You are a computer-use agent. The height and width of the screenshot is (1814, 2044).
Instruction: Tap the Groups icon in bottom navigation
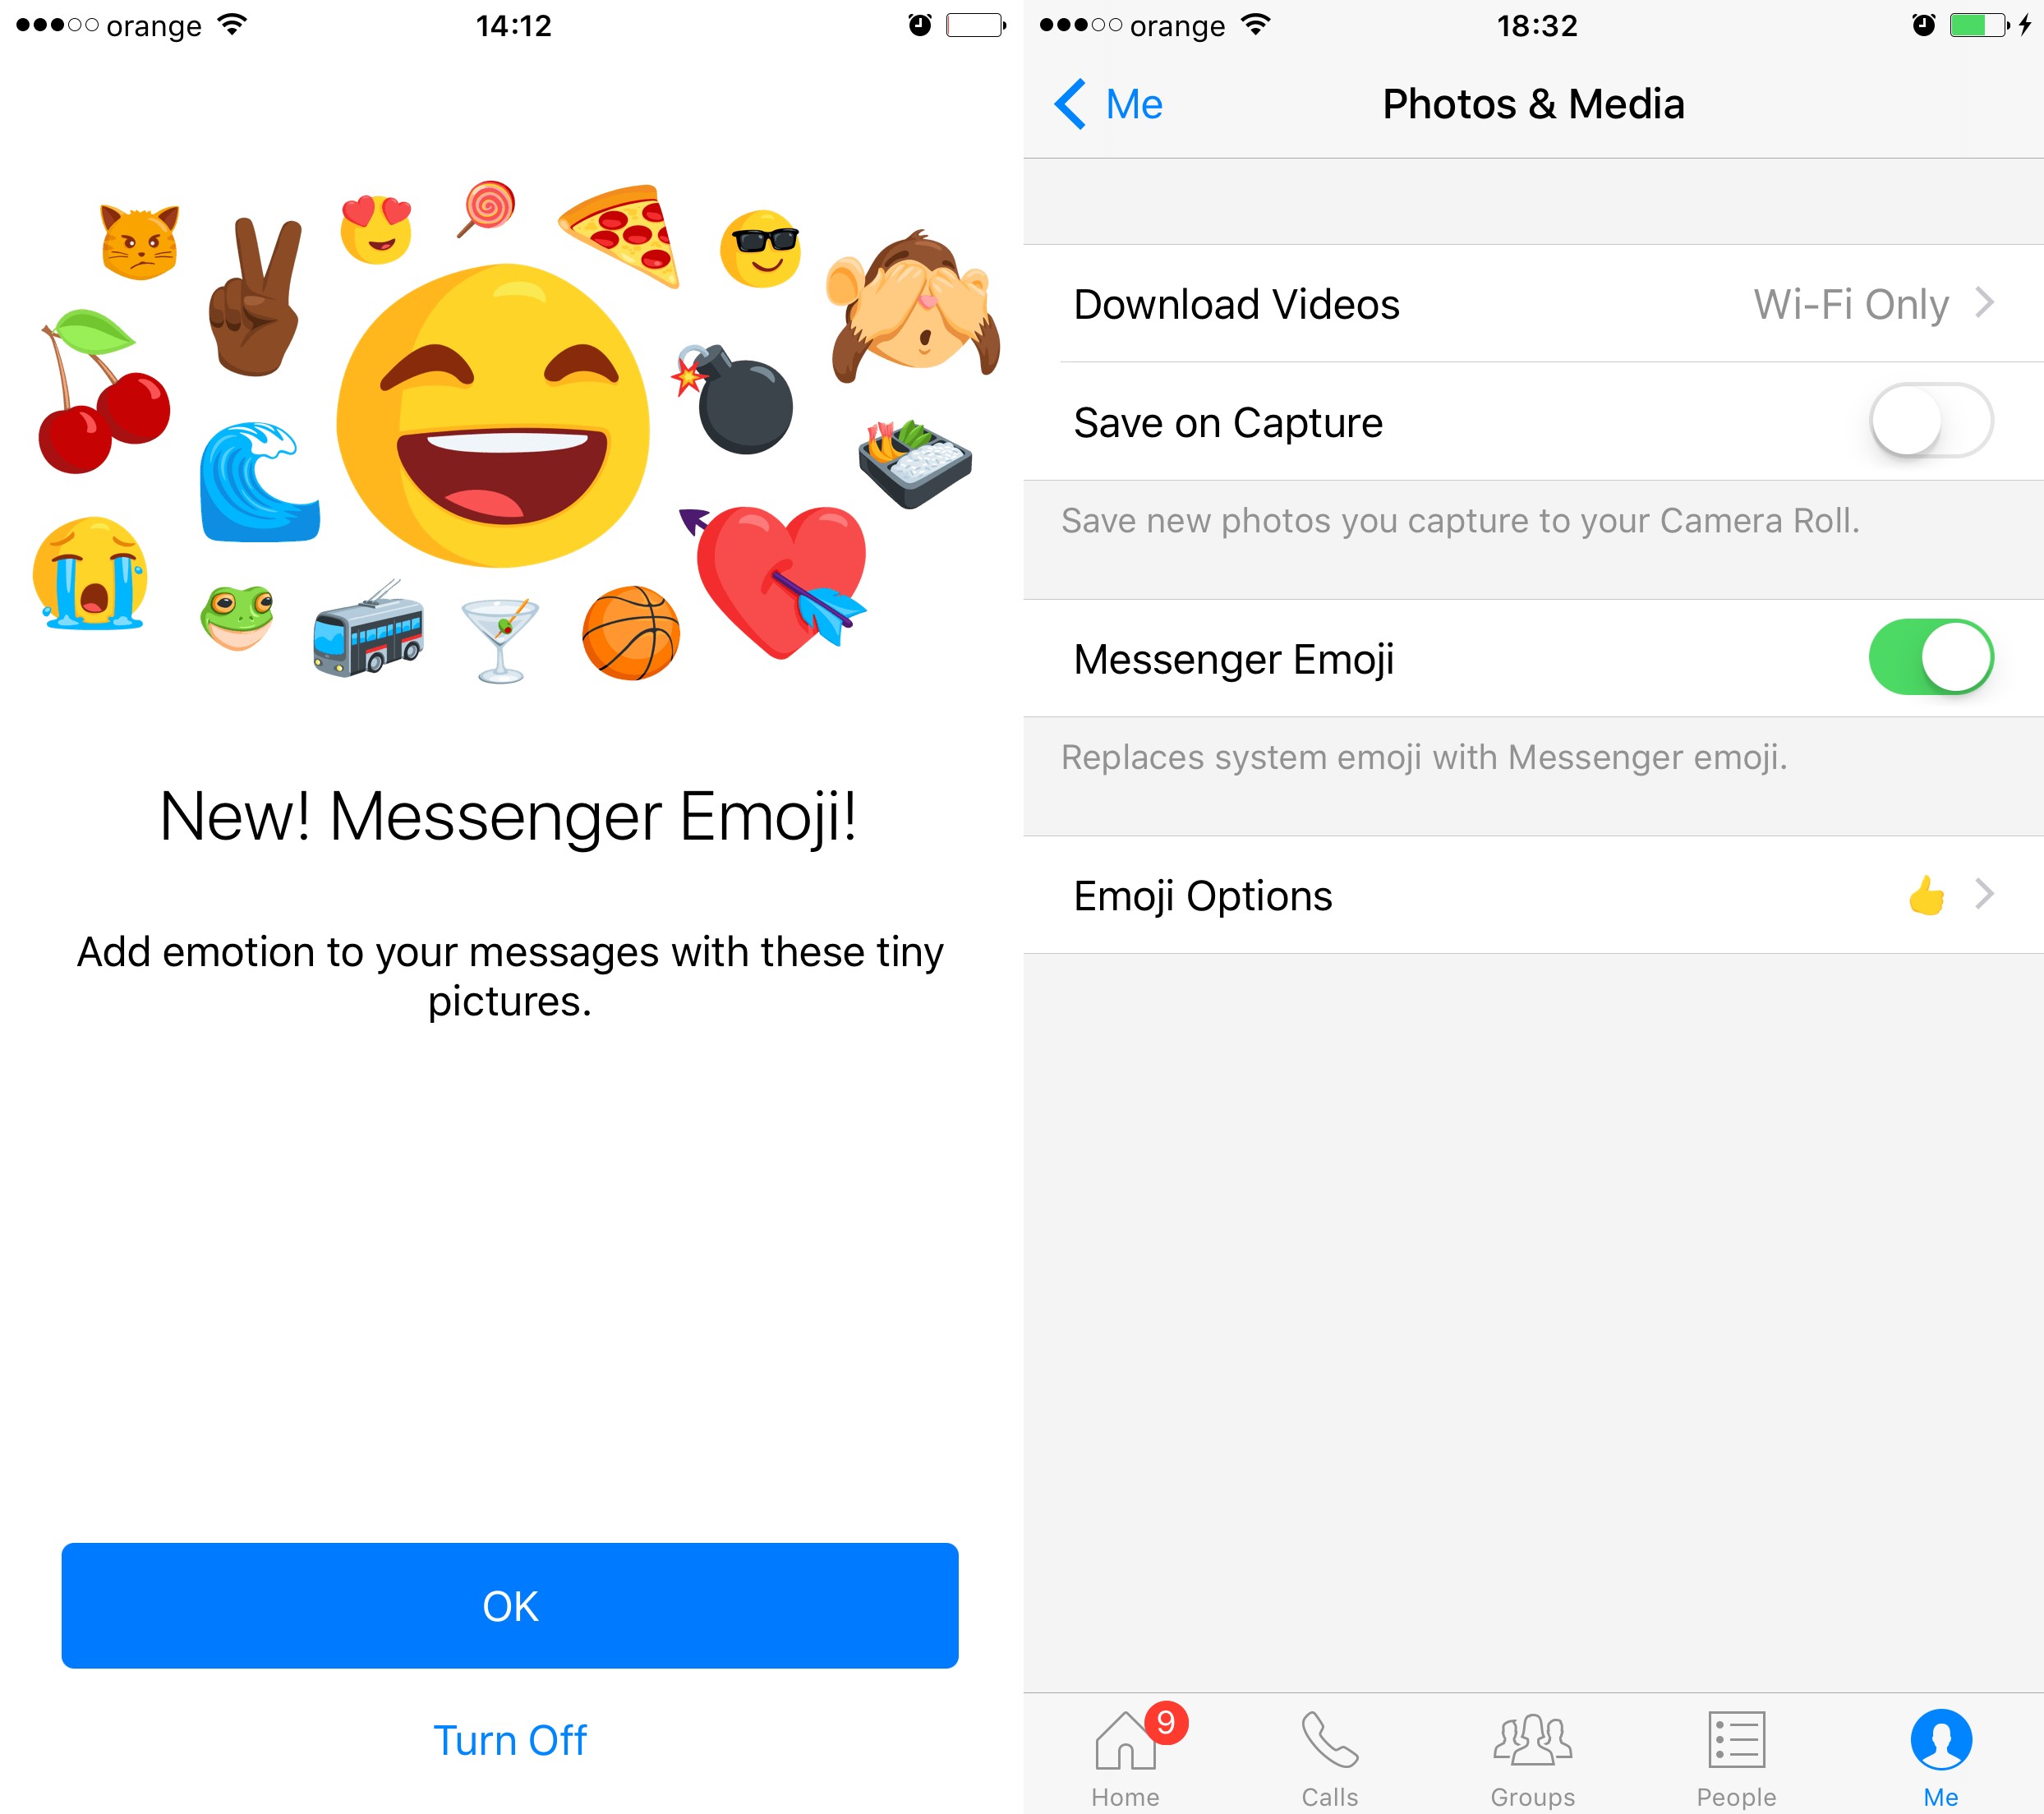tap(1532, 1740)
